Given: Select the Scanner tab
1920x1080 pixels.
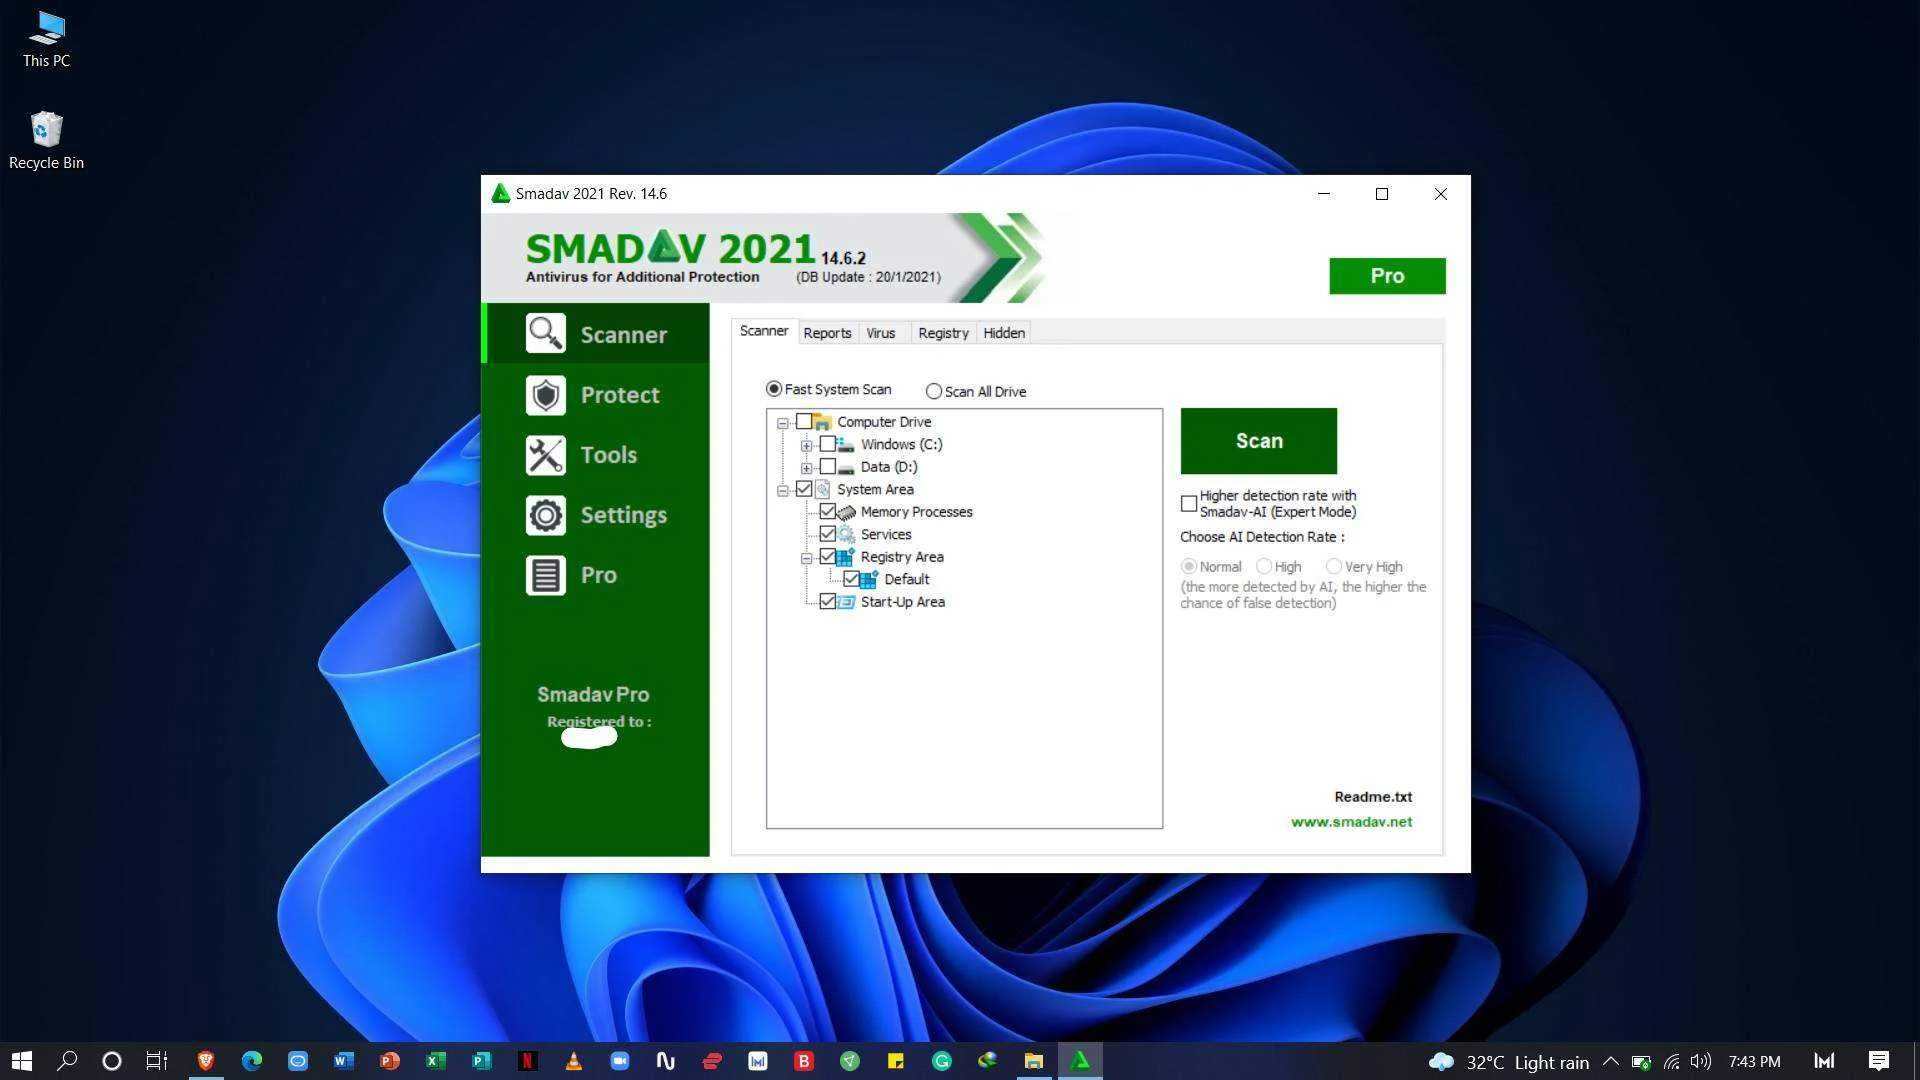Looking at the screenshot, I should pos(764,331).
